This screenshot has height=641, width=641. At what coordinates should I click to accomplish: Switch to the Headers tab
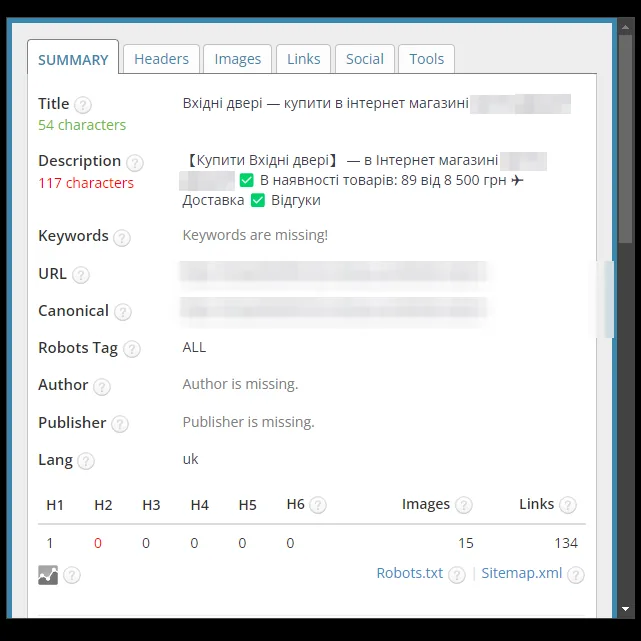click(161, 59)
